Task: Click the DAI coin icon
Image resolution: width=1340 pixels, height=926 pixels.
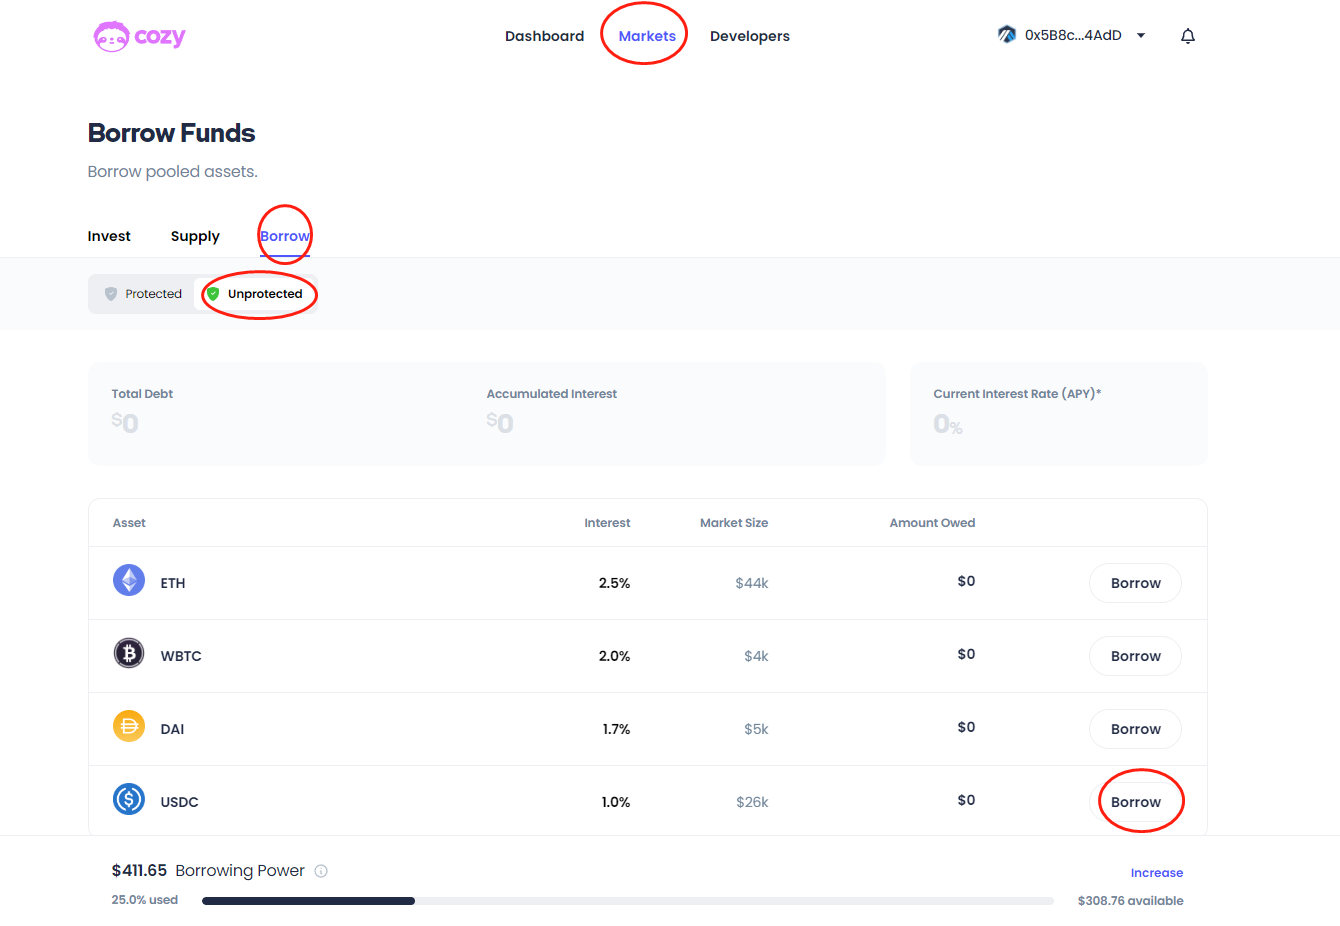Action: (x=129, y=727)
